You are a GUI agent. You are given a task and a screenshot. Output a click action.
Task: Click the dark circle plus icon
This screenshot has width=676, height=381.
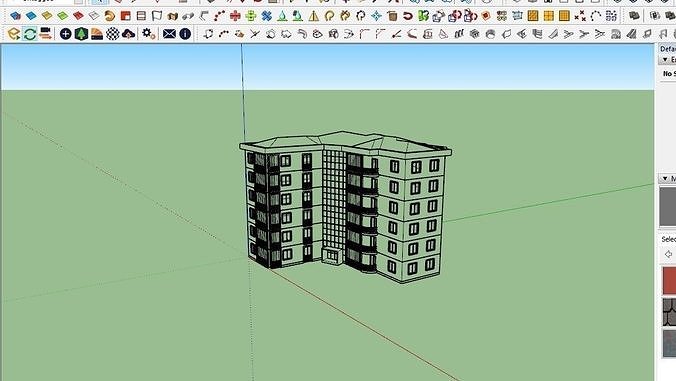[66, 34]
